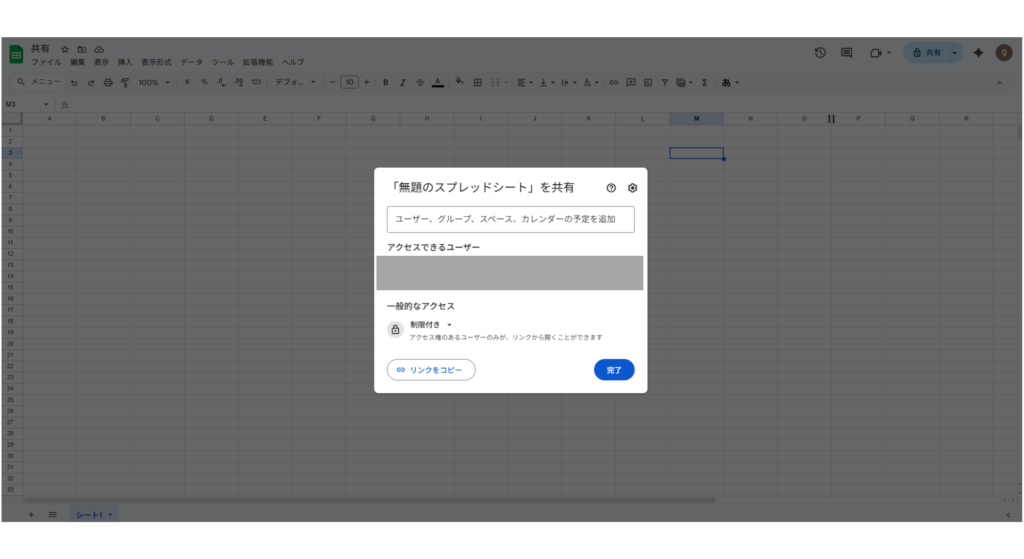This screenshot has width=1024, height=559.
Task: Format as currency (yen)
Action: click(187, 82)
